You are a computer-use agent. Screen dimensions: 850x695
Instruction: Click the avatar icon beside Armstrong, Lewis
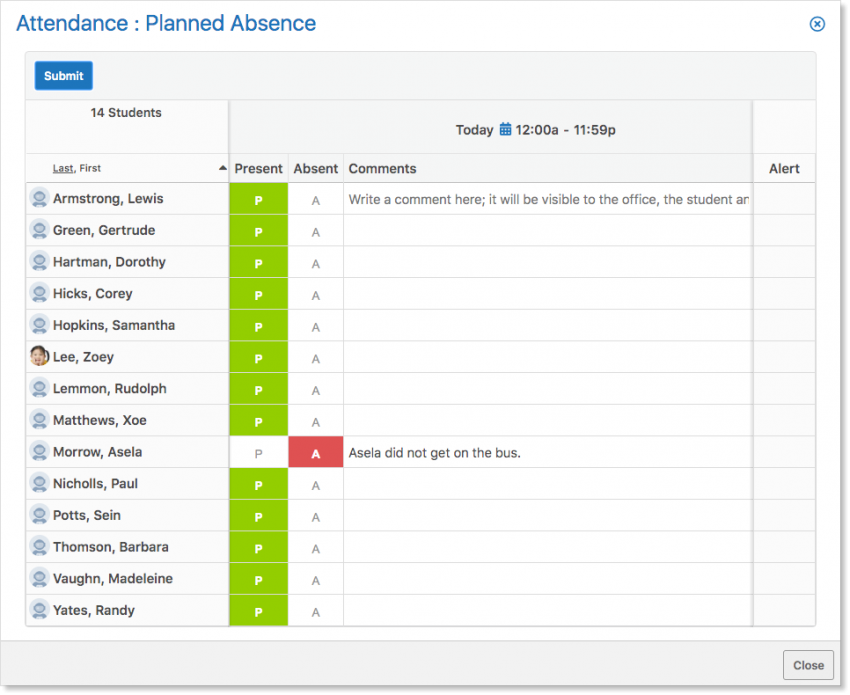tap(39, 198)
